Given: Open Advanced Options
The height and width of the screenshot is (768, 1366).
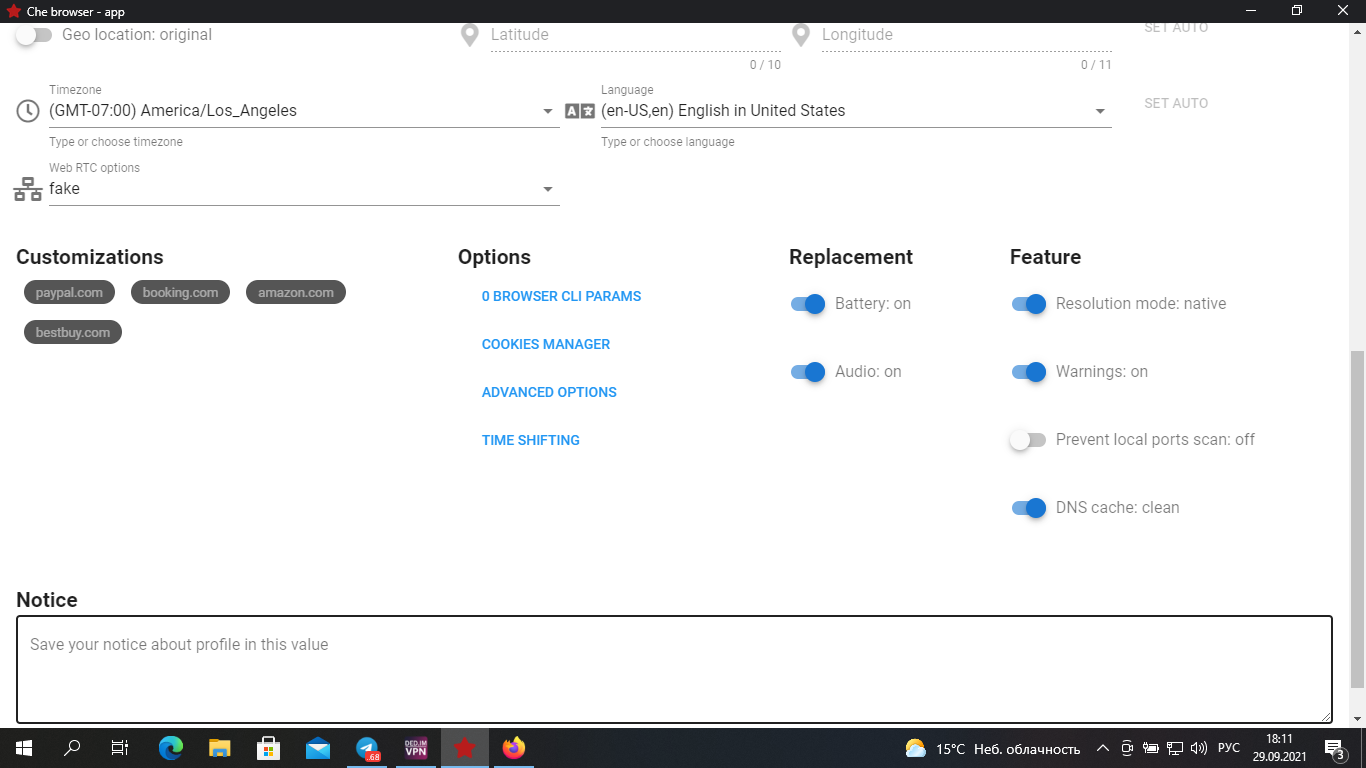Looking at the screenshot, I should pos(549,392).
